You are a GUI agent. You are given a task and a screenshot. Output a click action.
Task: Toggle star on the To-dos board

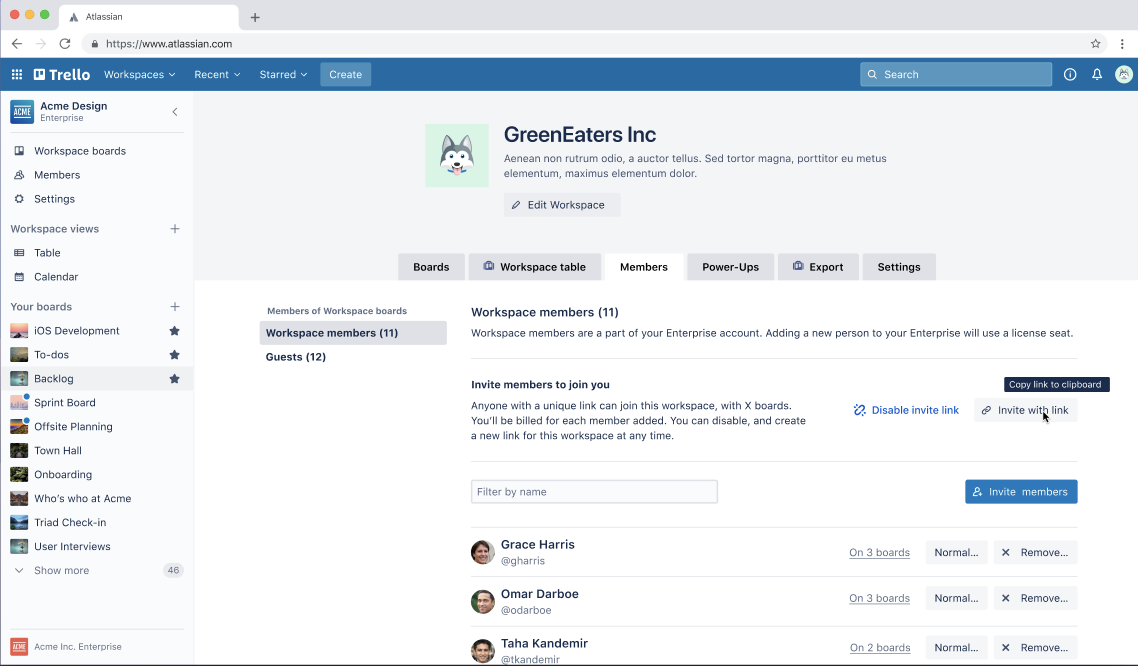(174, 355)
